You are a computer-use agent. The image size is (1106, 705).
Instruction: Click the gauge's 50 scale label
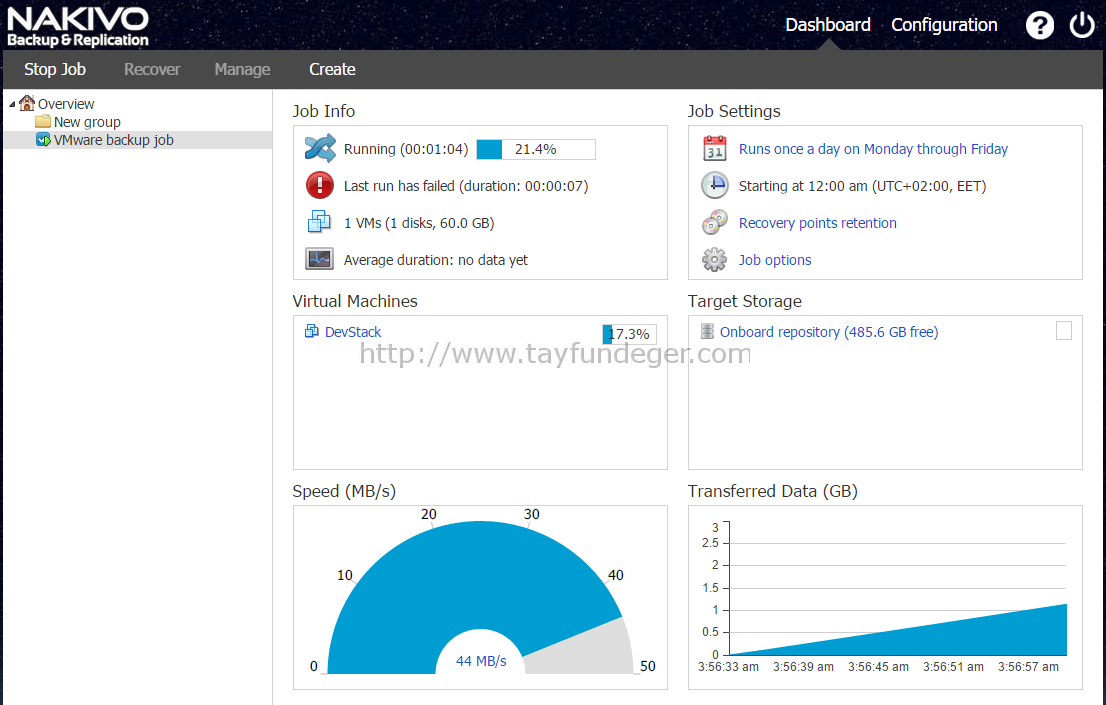click(648, 665)
